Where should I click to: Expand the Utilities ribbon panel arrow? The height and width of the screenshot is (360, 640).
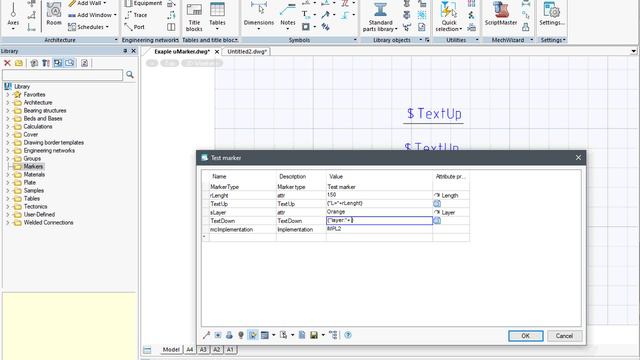point(477,40)
